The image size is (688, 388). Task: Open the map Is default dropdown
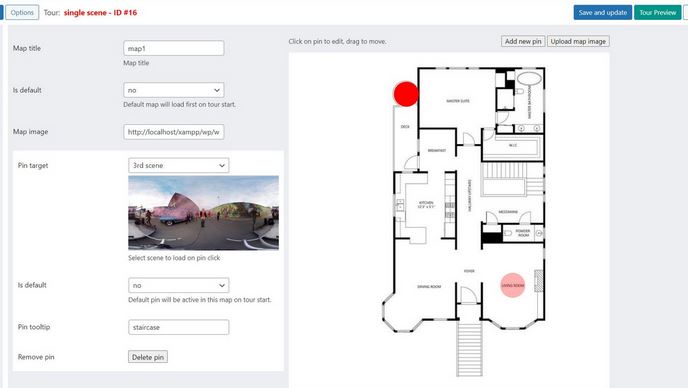pyautogui.click(x=174, y=90)
